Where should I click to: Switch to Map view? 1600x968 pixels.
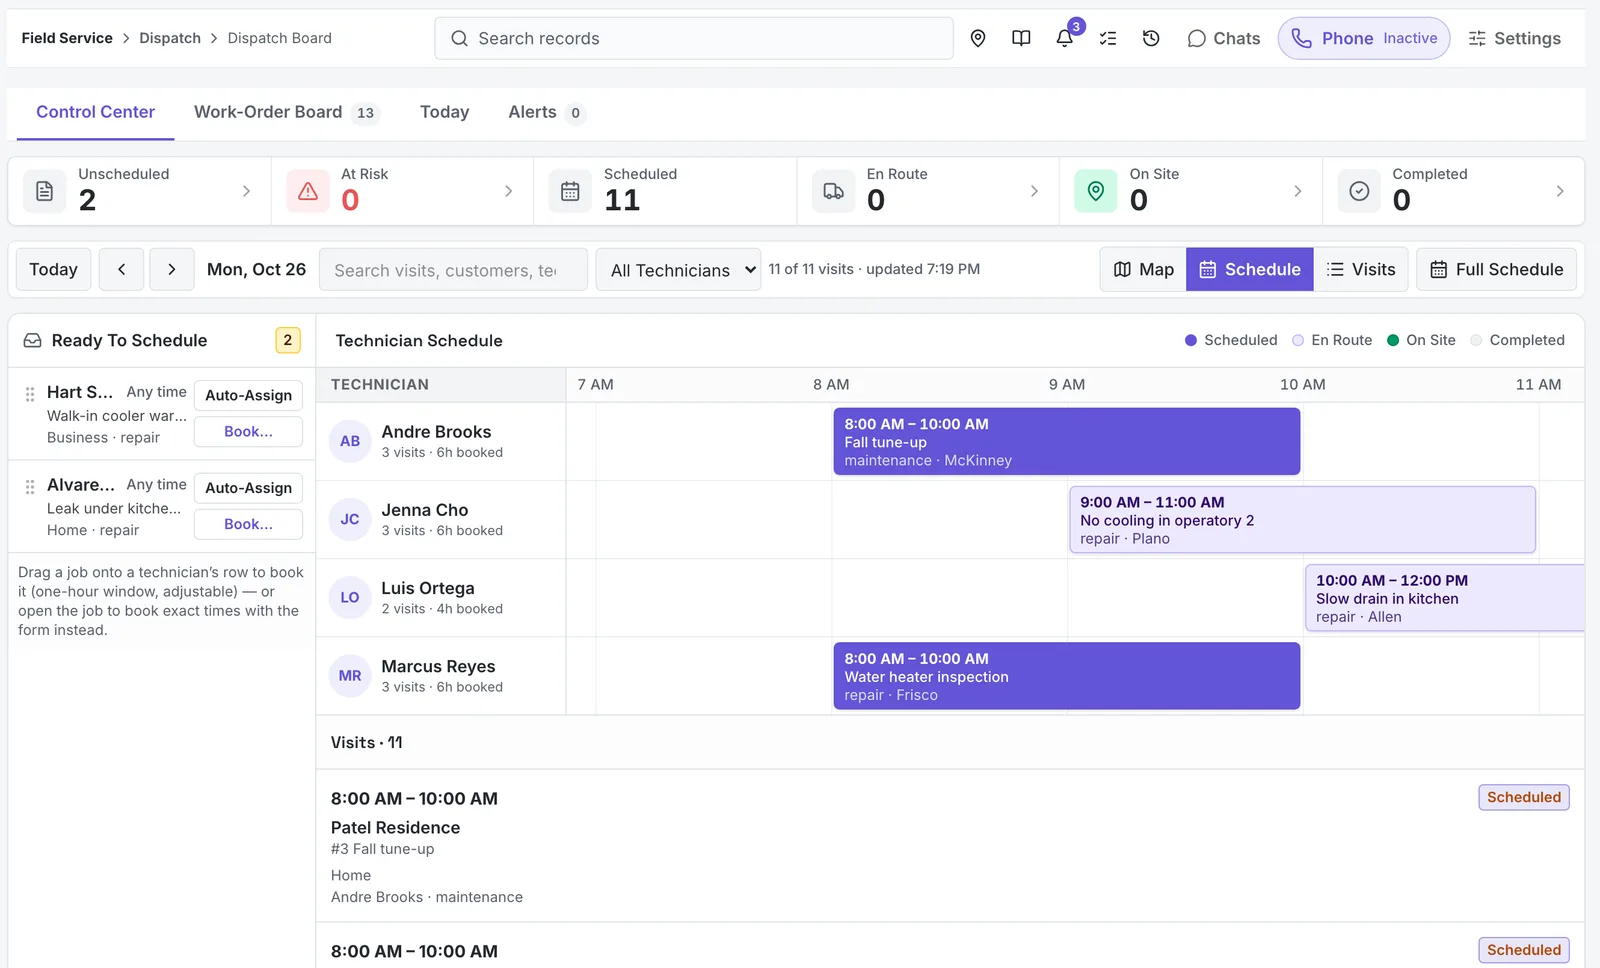(1143, 270)
